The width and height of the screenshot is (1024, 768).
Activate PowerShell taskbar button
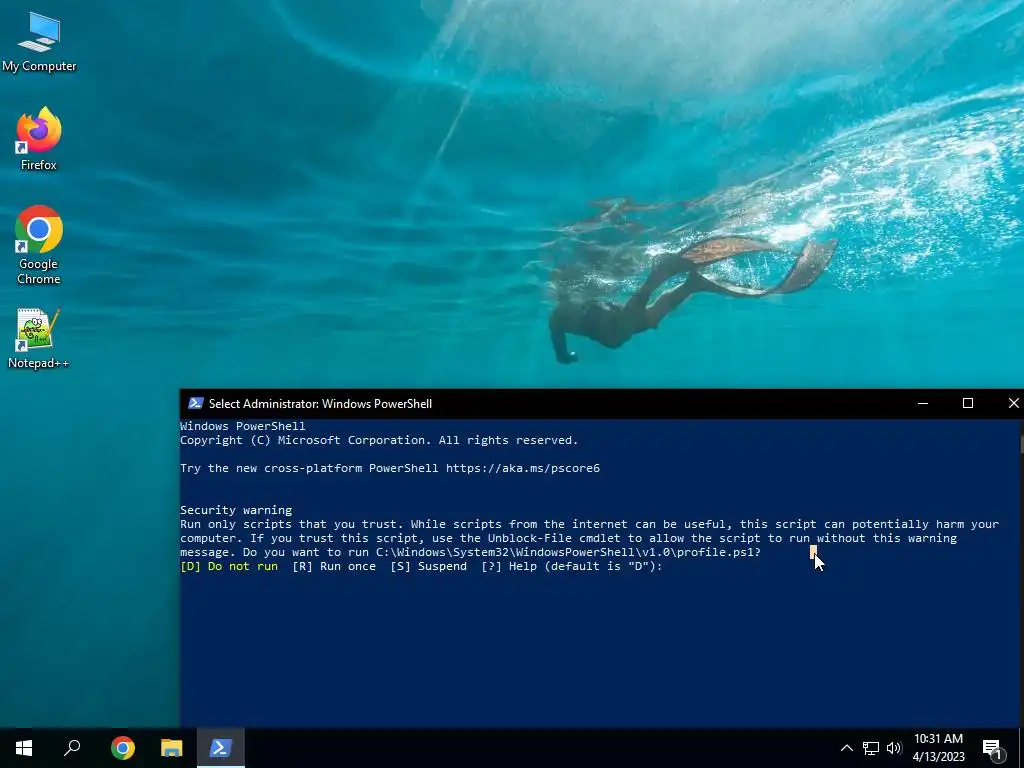coord(221,748)
